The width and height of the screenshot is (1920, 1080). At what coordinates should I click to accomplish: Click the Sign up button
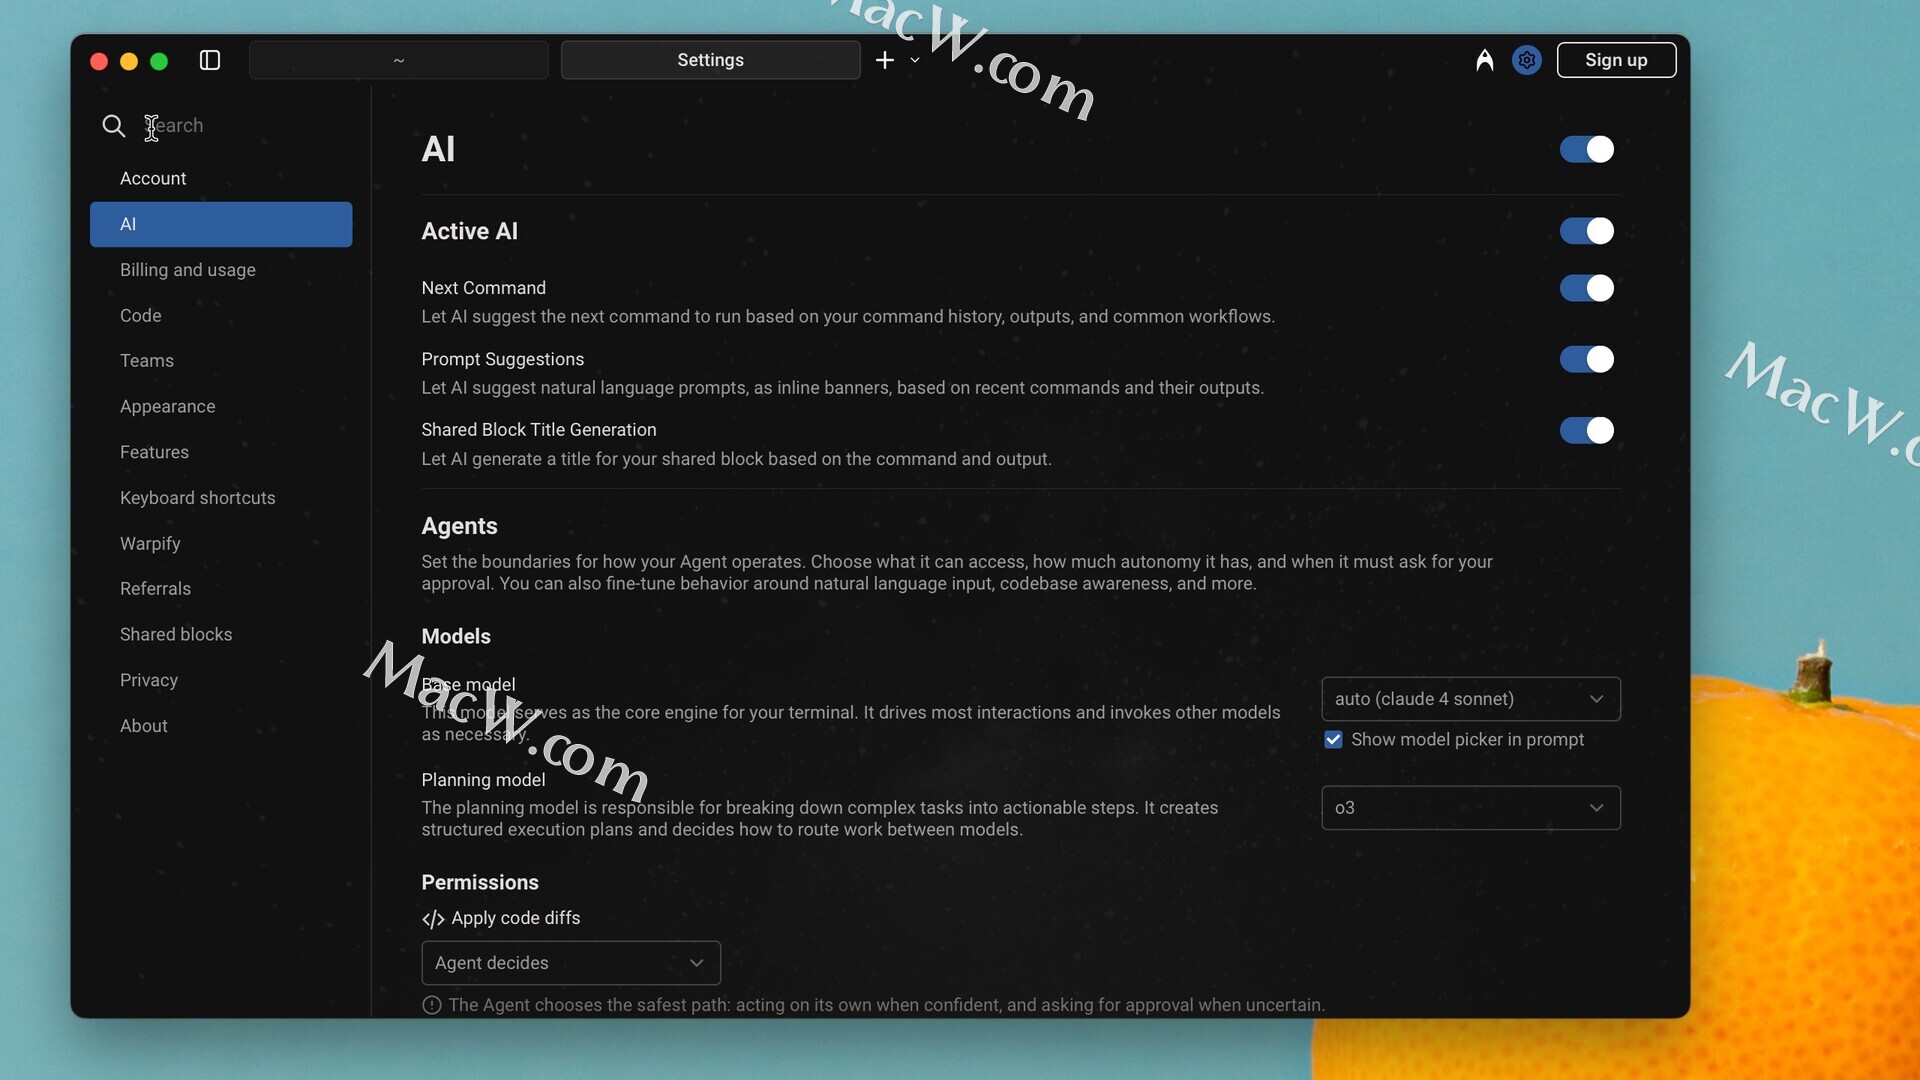[1616, 60]
